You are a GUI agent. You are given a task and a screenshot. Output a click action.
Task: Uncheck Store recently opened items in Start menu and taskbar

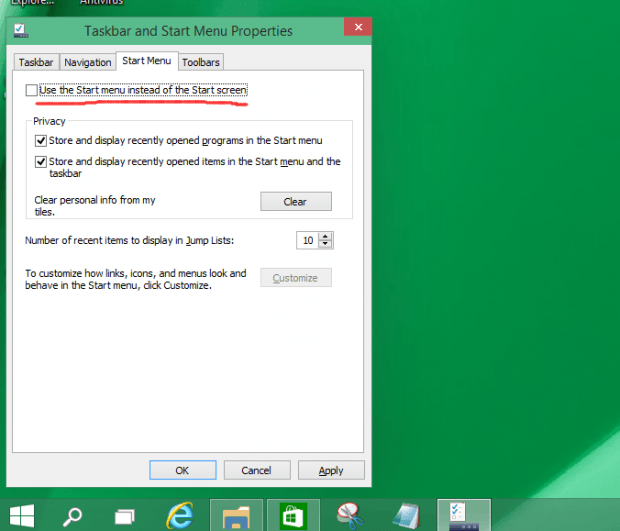click(x=41, y=162)
